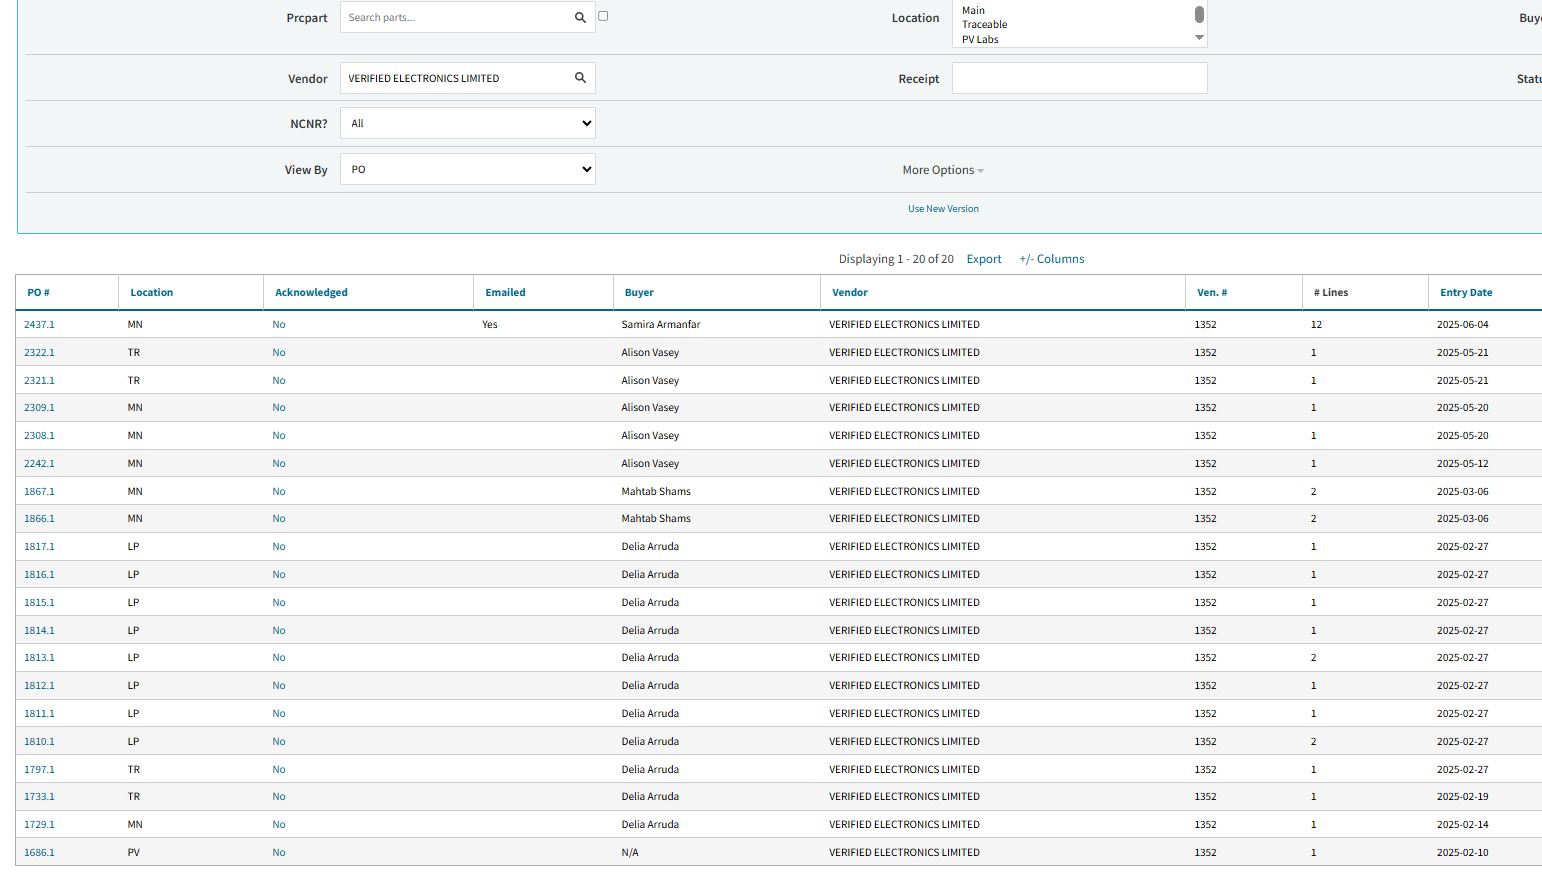Select PV Labs in the Location list
This screenshot has width=1542, height=872.
tap(980, 40)
